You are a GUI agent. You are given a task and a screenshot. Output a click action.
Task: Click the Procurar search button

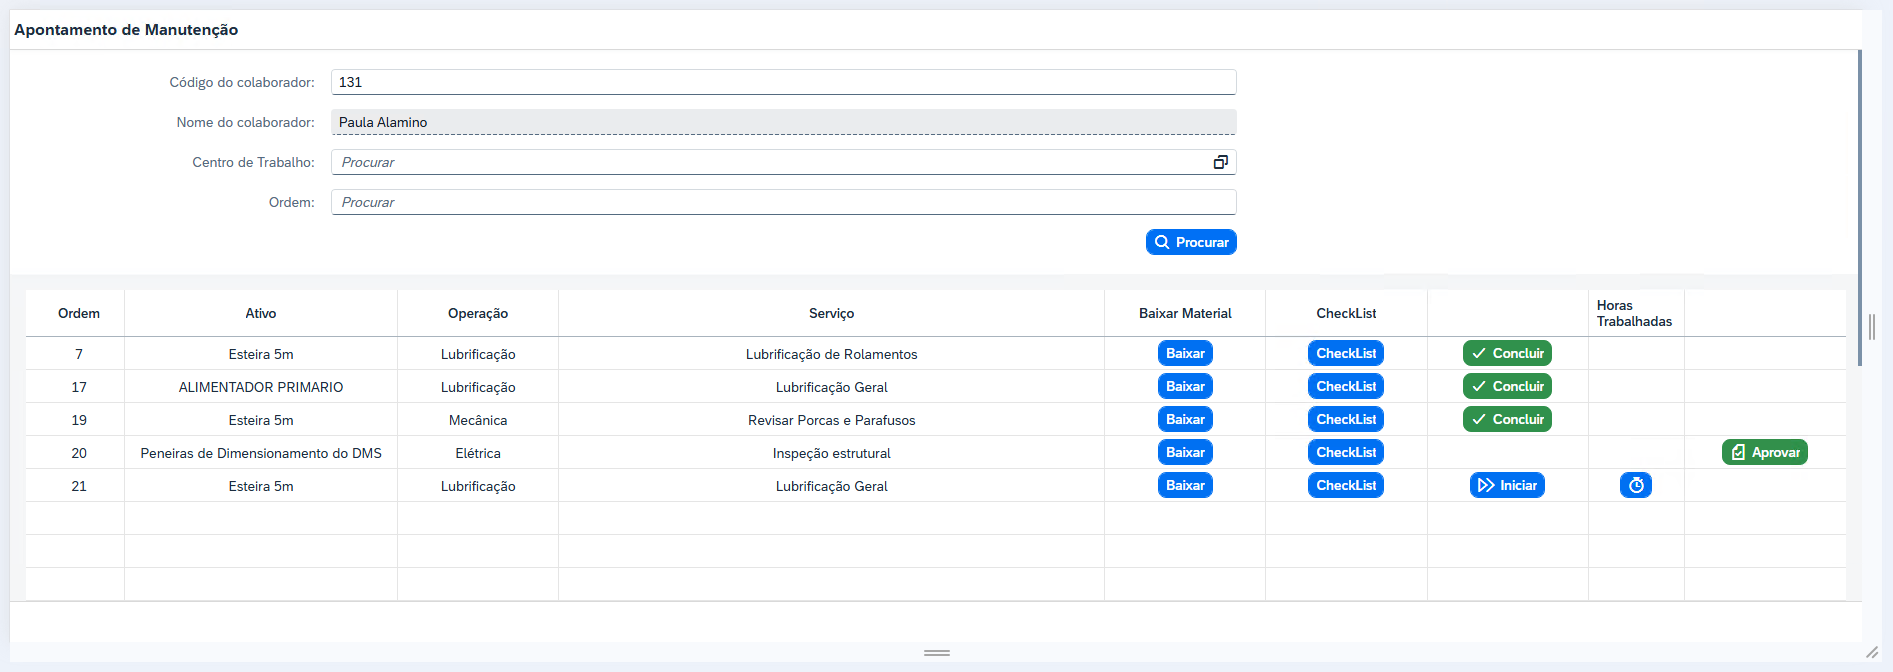click(1190, 242)
